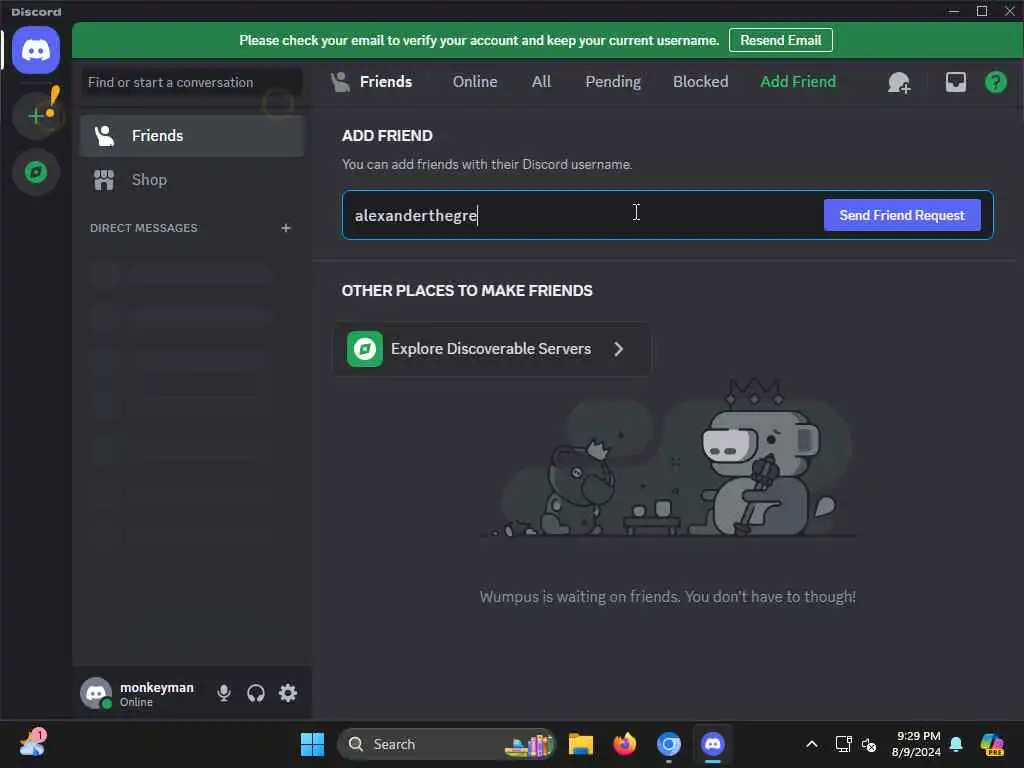Open New Group DM icon
Viewport: 1024px width, 768px height.
point(899,82)
